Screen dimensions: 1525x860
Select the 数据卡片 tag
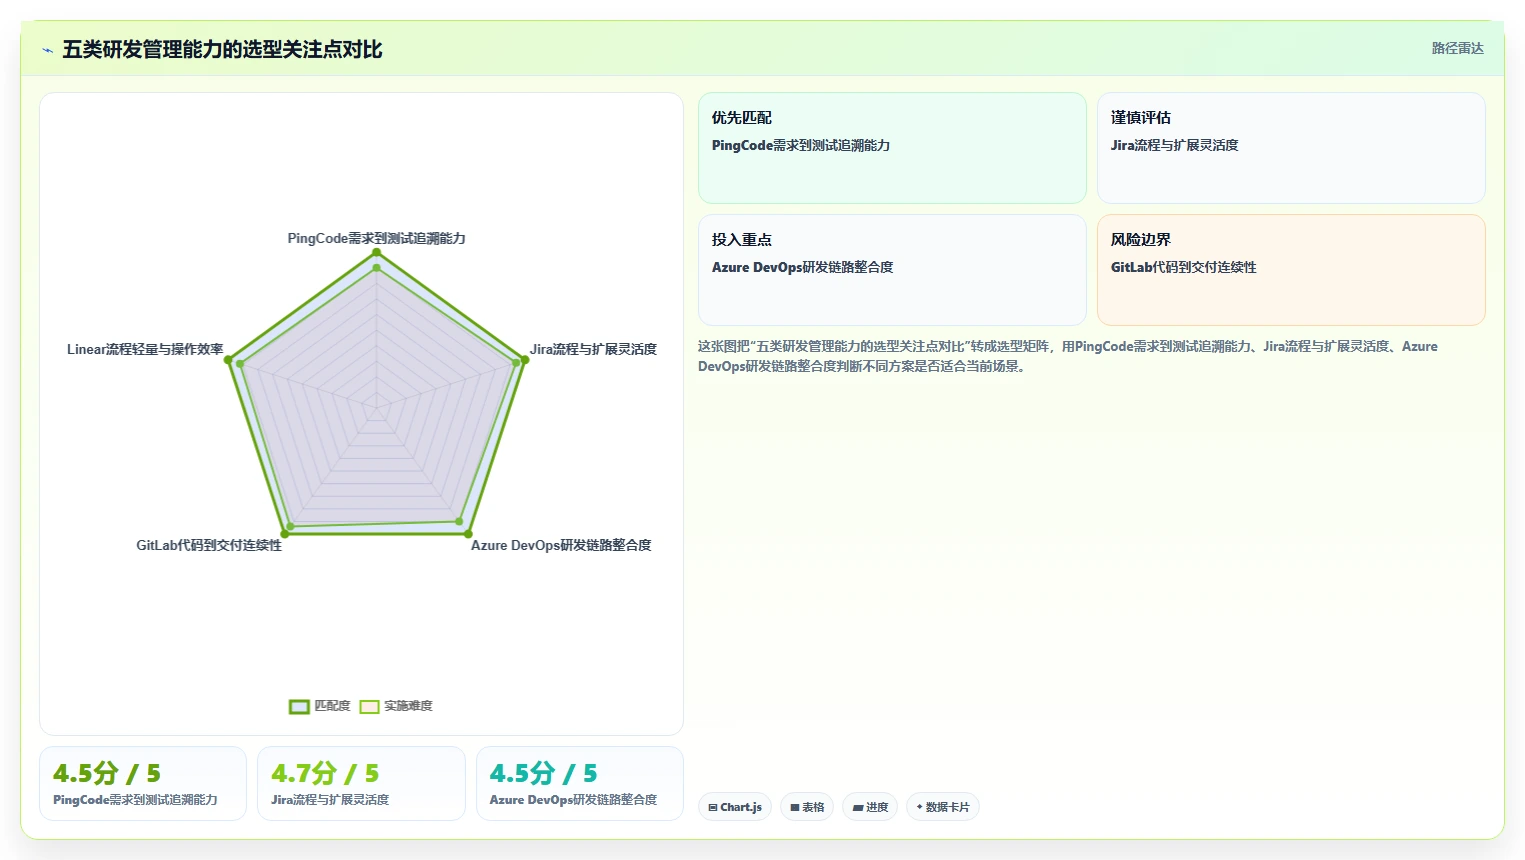pyautogui.click(x=942, y=807)
